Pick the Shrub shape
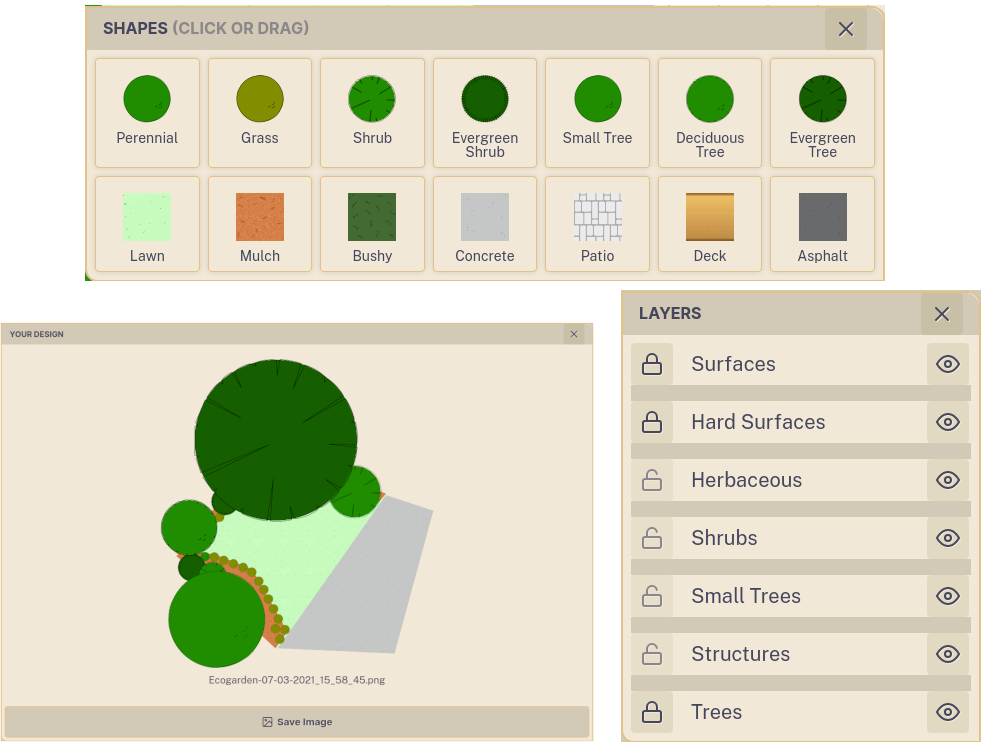The width and height of the screenshot is (981, 742). (x=372, y=112)
